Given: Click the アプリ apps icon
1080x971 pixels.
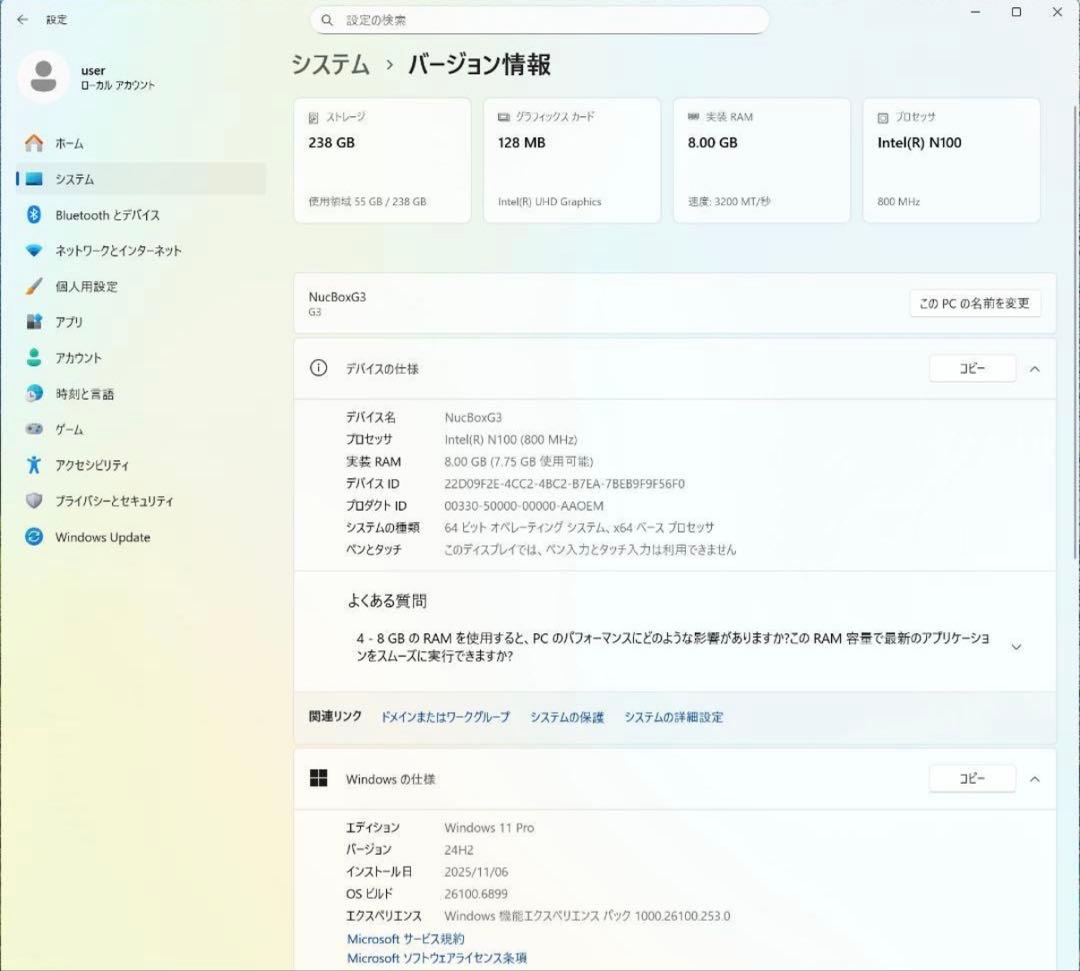Looking at the screenshot, I should 34,322.
